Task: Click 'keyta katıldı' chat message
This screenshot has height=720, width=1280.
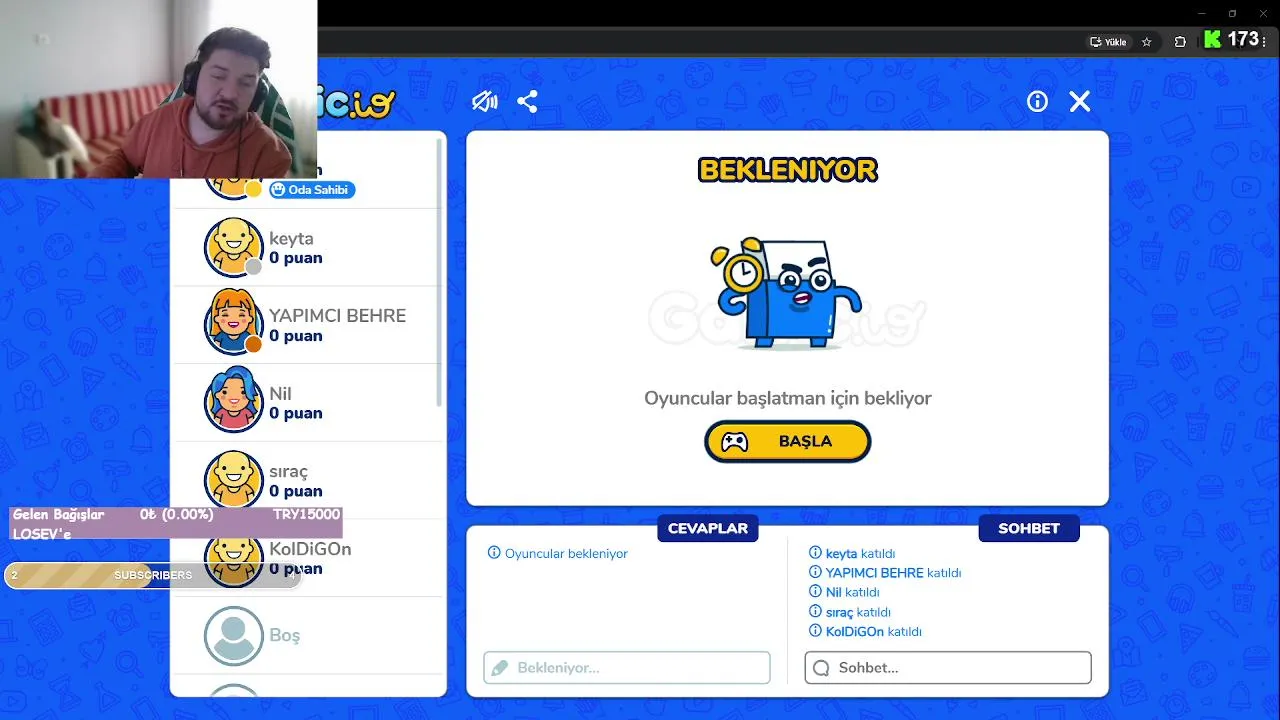Action: tap(852, 554)
